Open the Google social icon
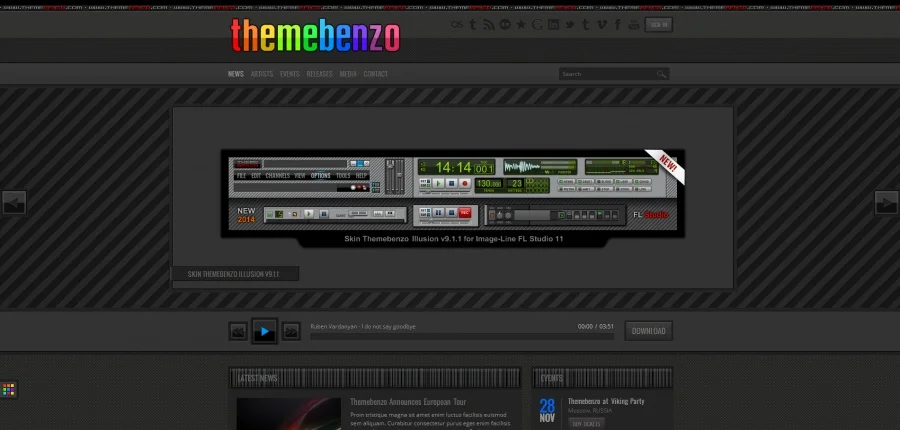The width and height of the screenshot is (900, 430). [x=537, y=25]
